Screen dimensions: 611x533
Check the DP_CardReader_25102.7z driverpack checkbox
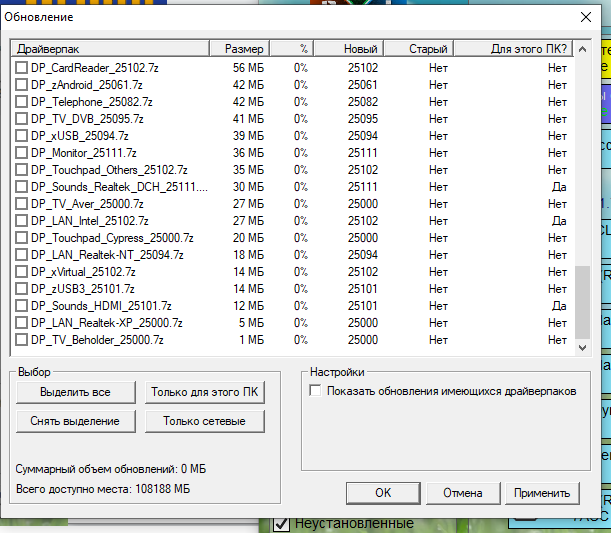22,67
